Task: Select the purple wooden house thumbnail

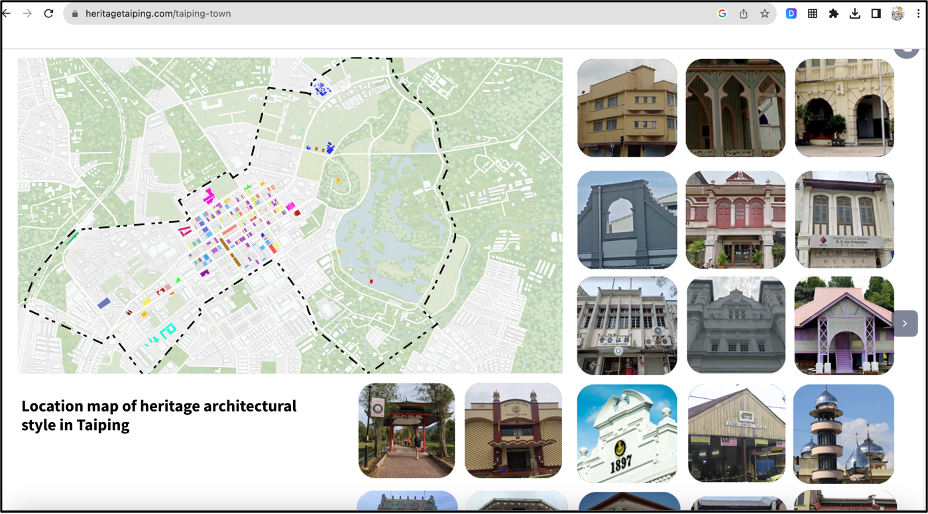Action: click(x=844, y=325)
